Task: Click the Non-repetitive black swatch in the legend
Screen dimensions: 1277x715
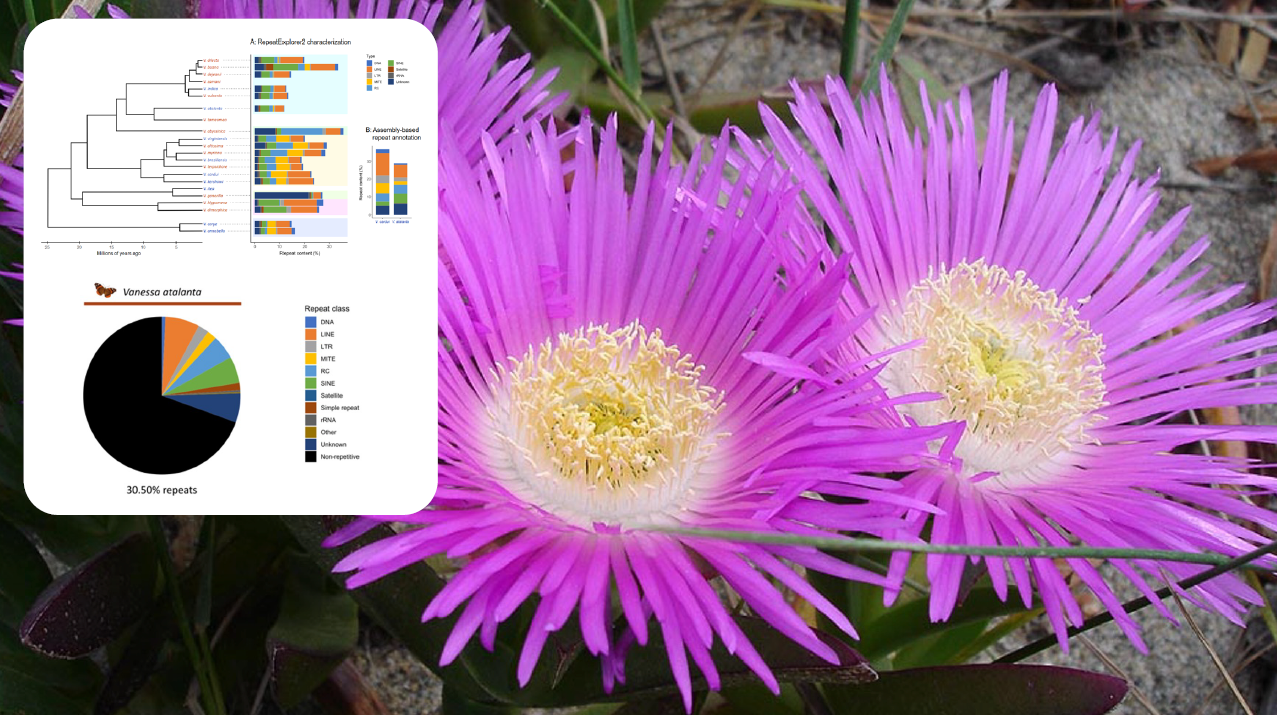Action: coord(311,457)
